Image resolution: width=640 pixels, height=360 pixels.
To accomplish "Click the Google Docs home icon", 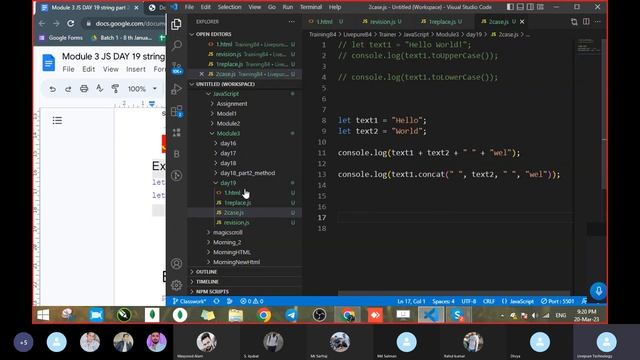I will [49, 62].
